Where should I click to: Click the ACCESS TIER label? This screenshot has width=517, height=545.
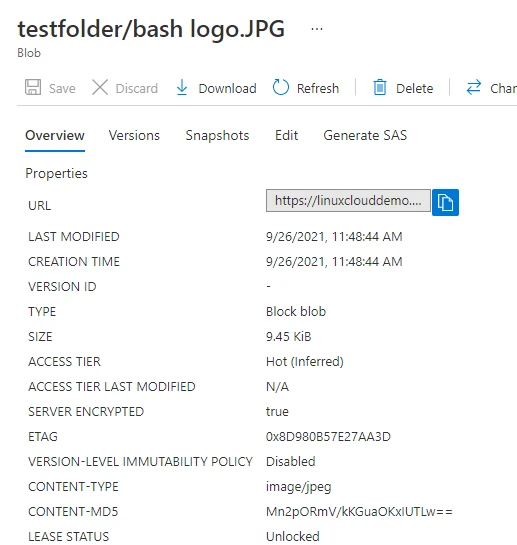click(x=64, y=361)
